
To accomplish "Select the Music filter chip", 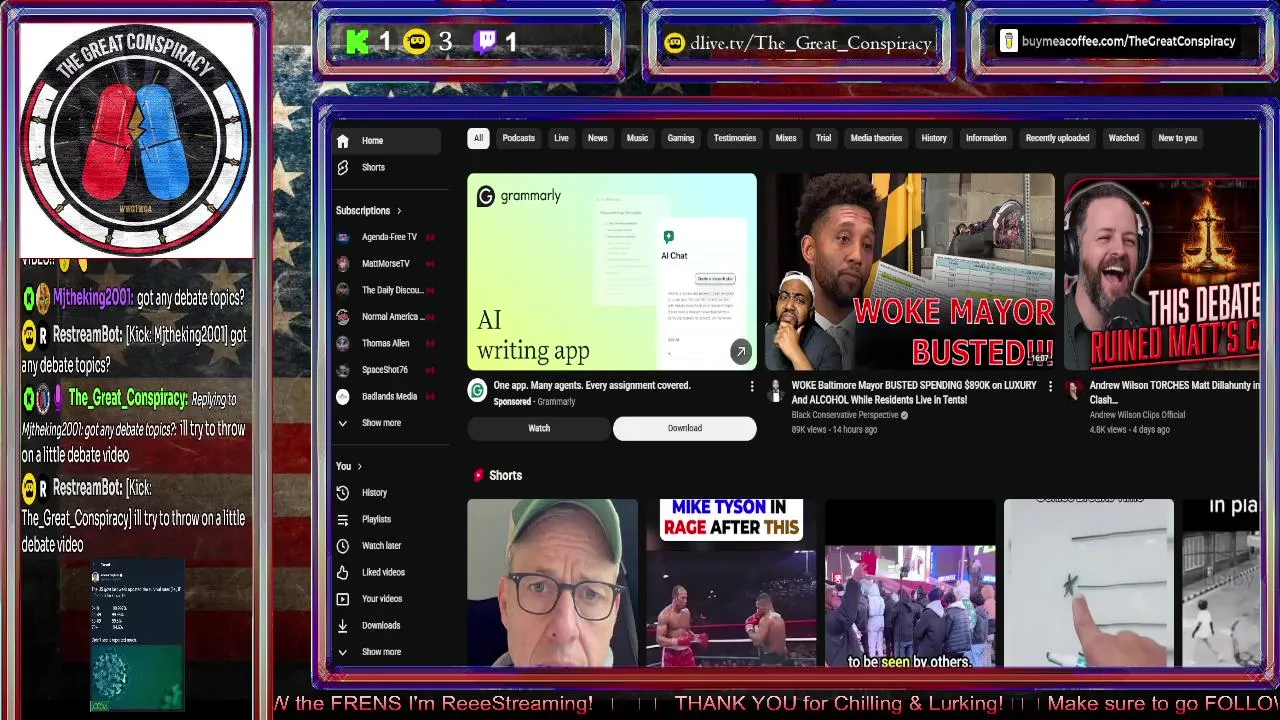I will click(637, 138).
